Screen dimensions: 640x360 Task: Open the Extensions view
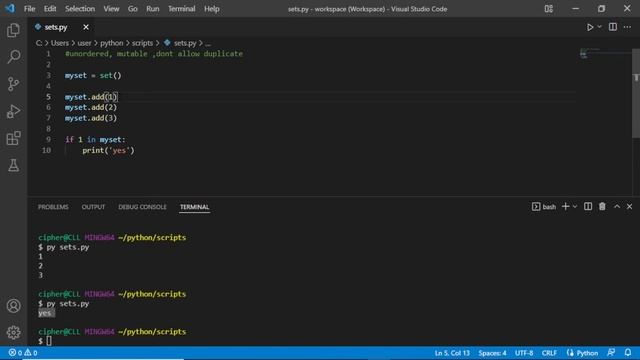pos(13,138)
